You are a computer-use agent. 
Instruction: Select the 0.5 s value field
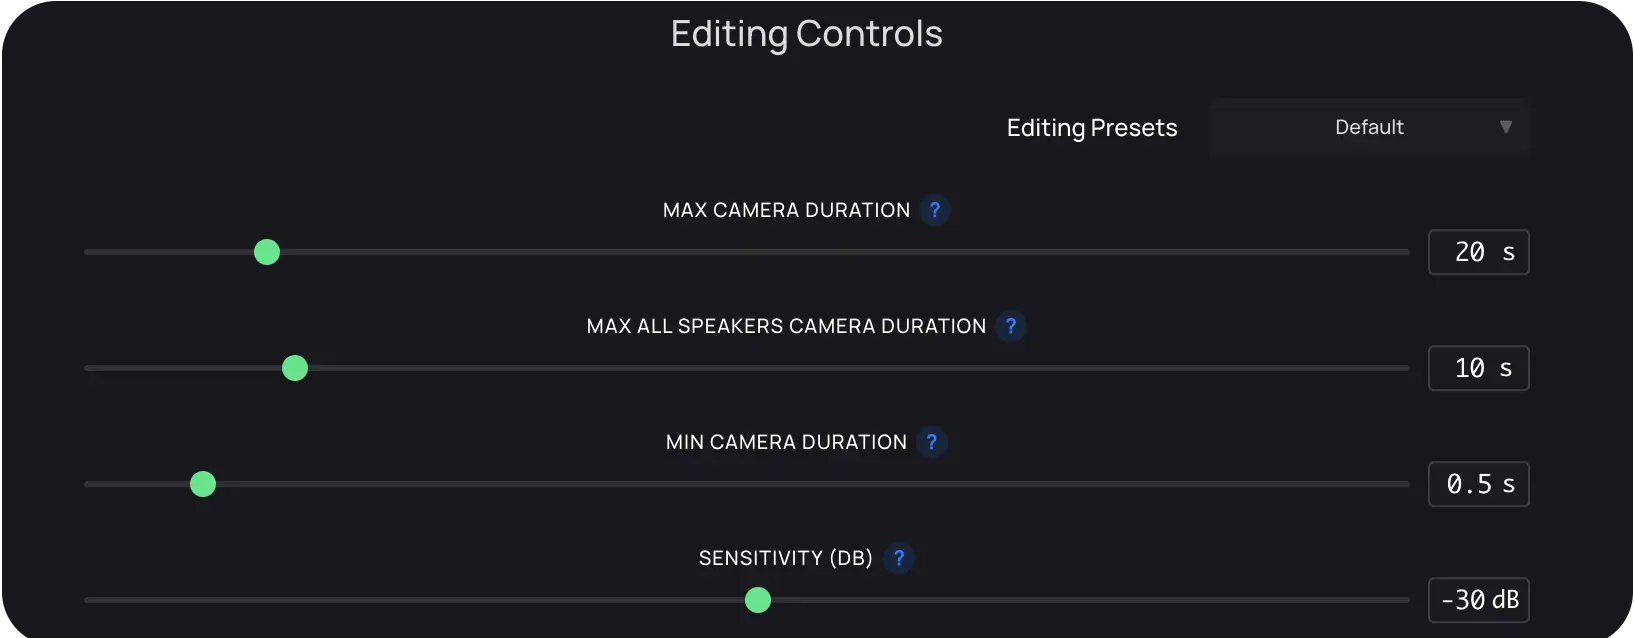pos(1478,484)
